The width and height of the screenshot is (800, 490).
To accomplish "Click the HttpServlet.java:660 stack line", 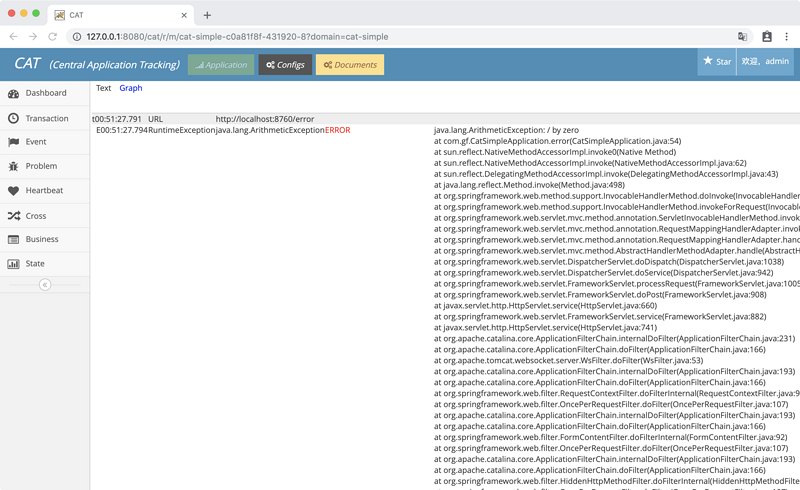I will tap(545, 306).
